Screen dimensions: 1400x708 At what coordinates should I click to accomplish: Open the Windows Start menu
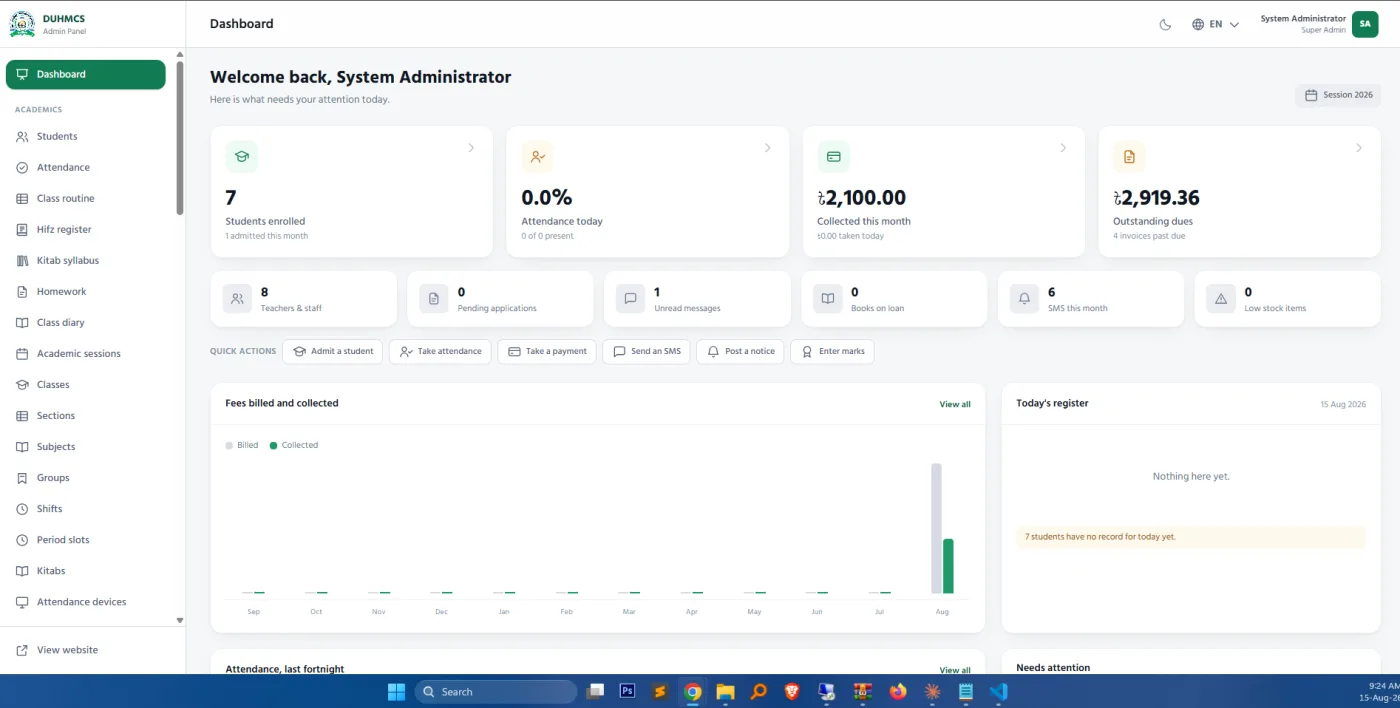click(x=396, y=691)
